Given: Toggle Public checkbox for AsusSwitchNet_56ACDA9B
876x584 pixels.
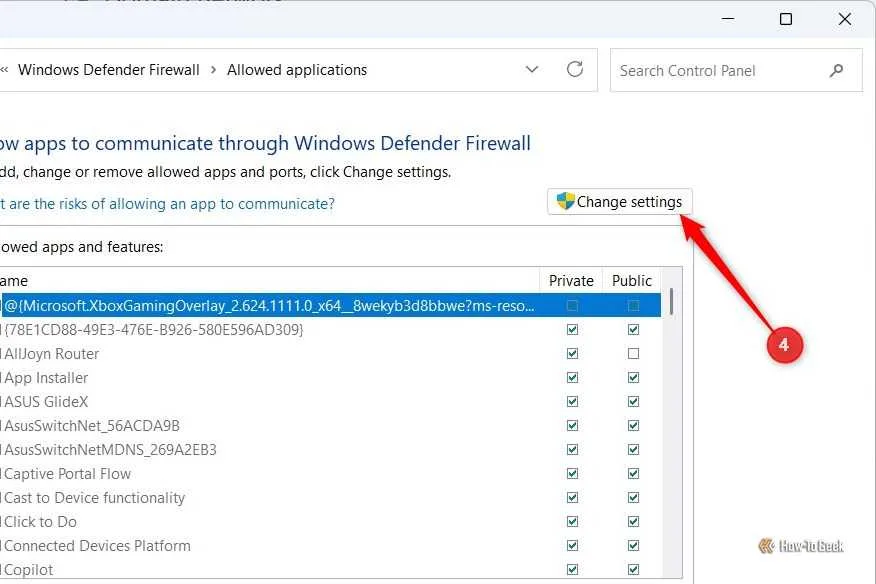Looking at the screenshot, I should pos(633,426).
